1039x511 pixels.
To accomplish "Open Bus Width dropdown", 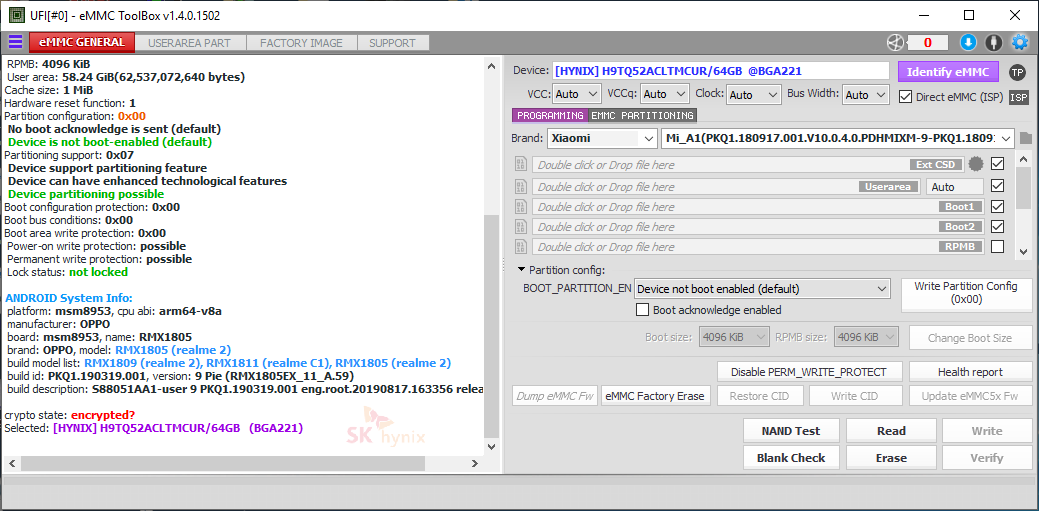I will (865, 95).
